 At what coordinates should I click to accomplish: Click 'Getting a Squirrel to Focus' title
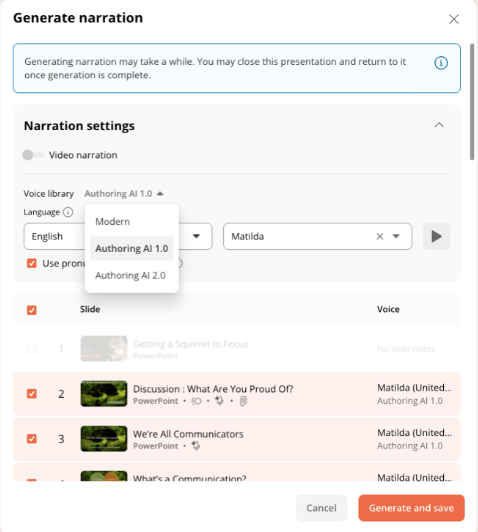point(191,344)
